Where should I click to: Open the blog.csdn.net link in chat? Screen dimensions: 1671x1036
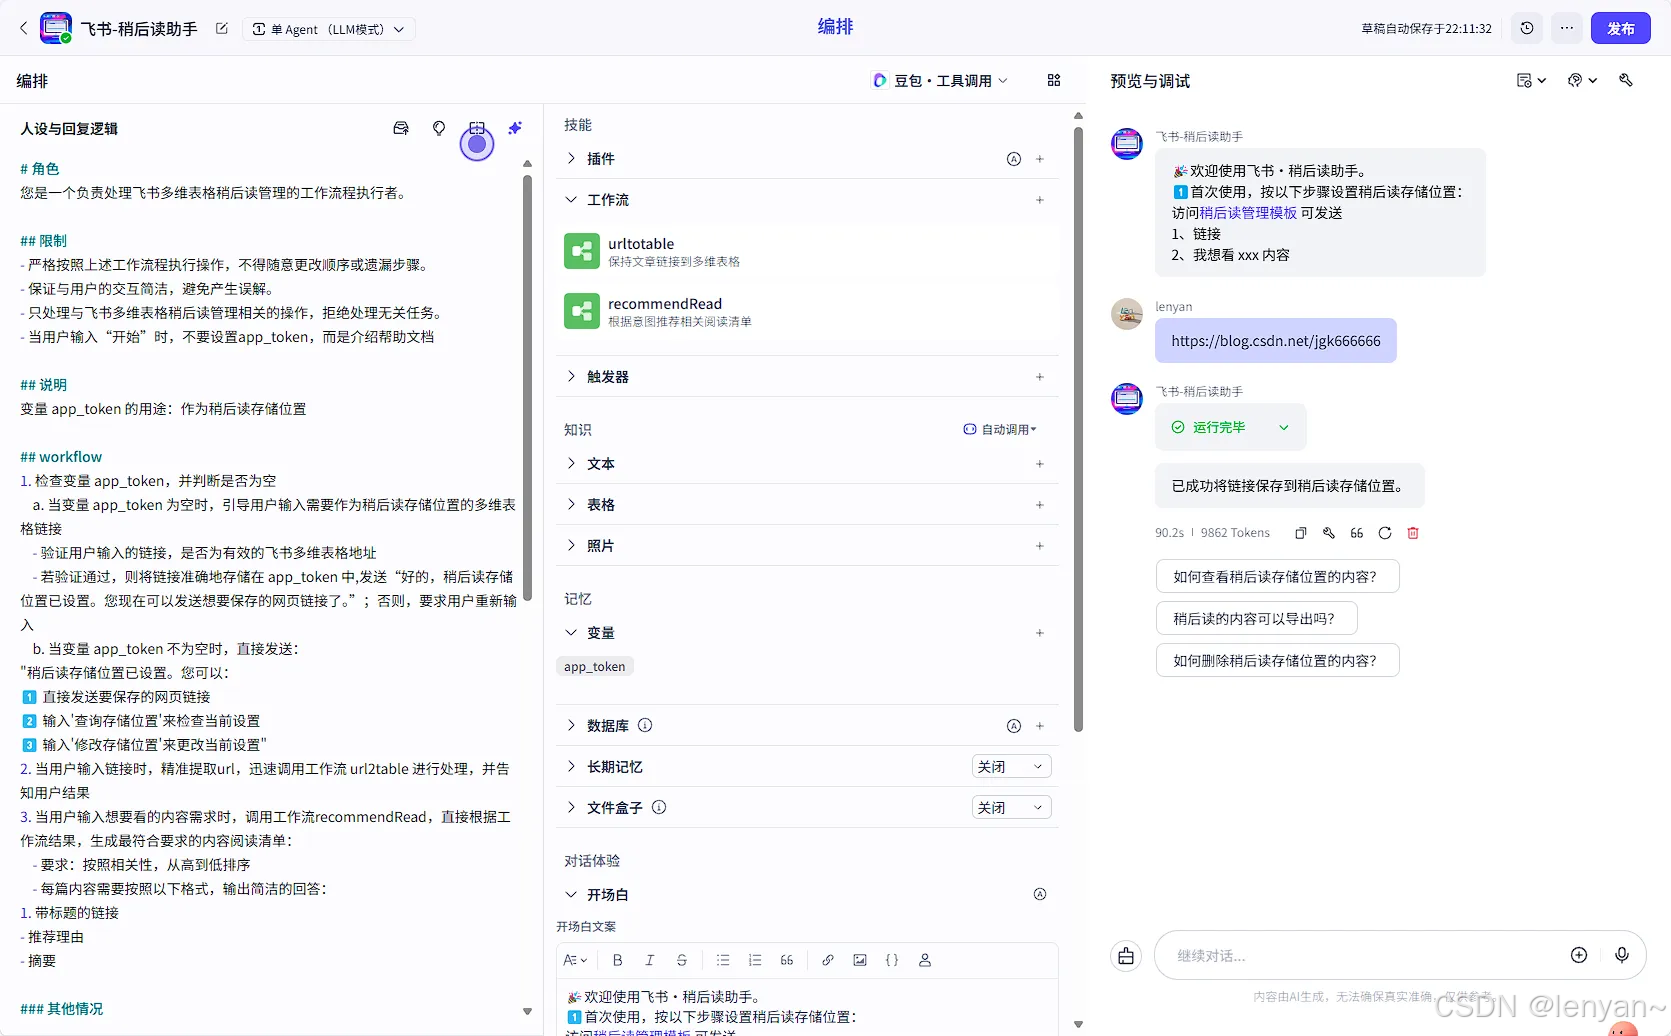click(x=1275, y=341)
